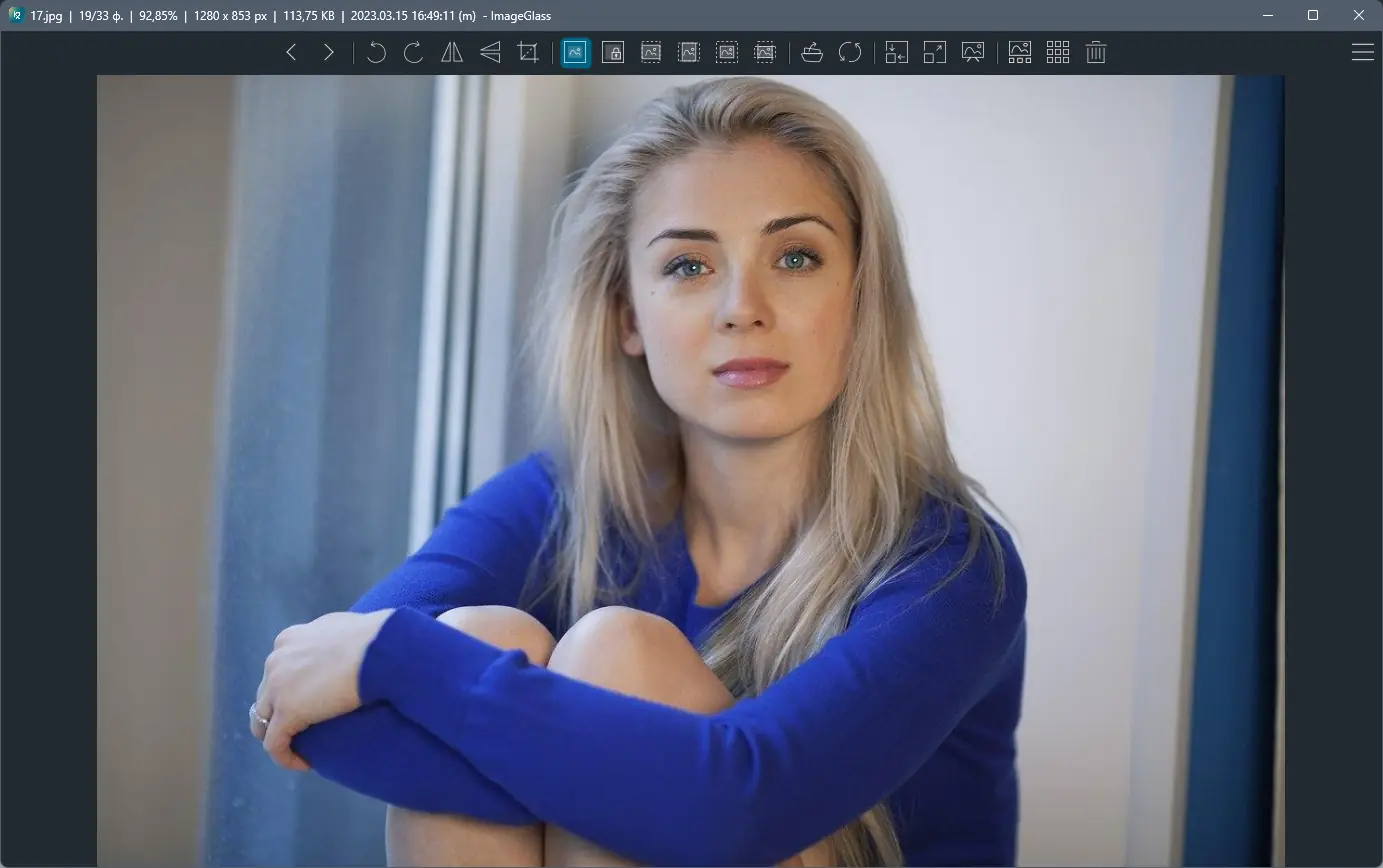Toggle the thumbnail bar
Viewport: 1383px width, 868px height.
tap(1020, 53)
